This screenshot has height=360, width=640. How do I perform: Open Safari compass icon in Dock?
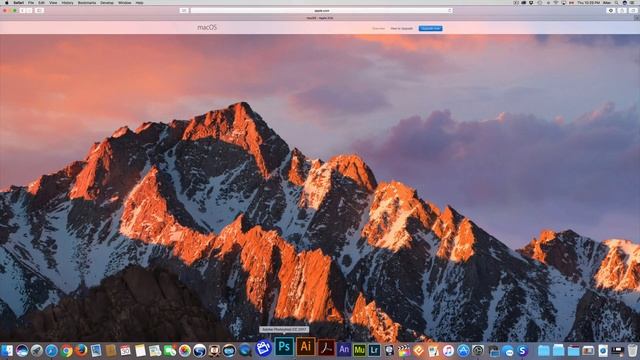(51, 351)
